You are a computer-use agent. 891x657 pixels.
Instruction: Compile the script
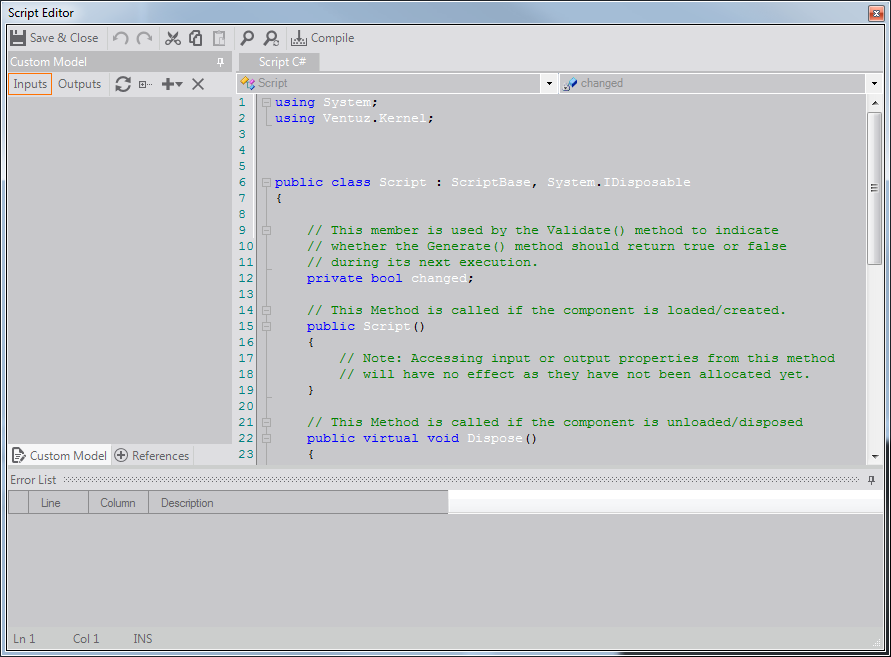click(x=322, y=38)
